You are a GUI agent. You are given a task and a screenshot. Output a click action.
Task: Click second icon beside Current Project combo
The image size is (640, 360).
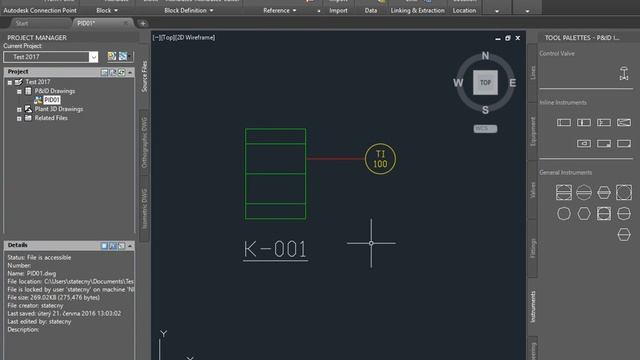[123, 56]
